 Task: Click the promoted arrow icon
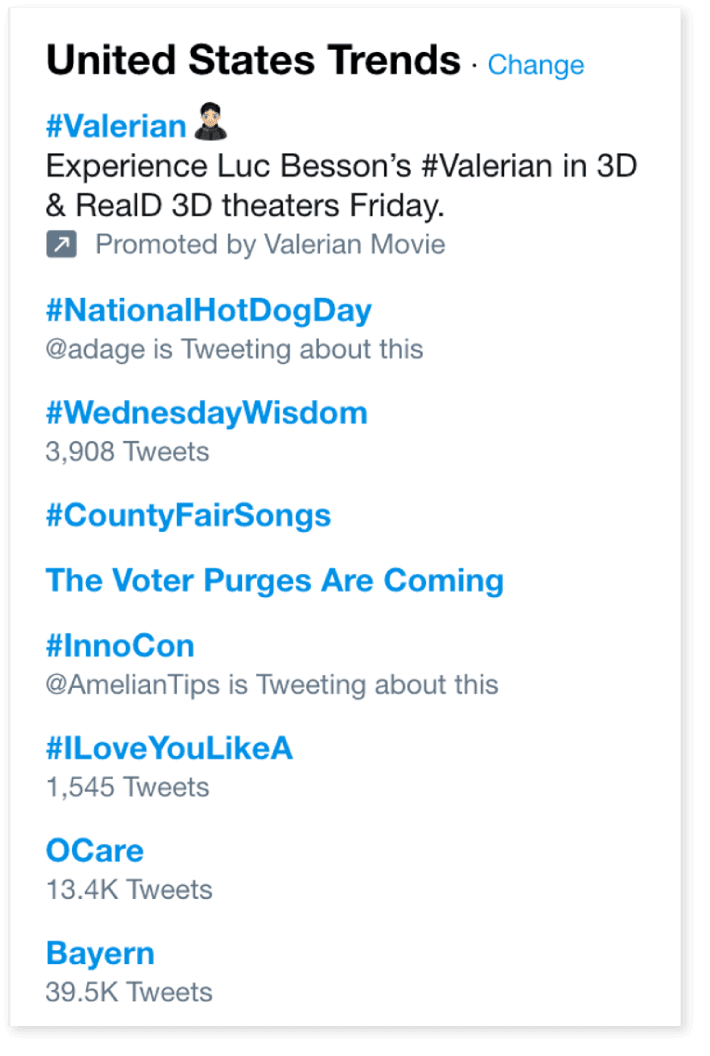pyautogui.click(x=61, y=245)
